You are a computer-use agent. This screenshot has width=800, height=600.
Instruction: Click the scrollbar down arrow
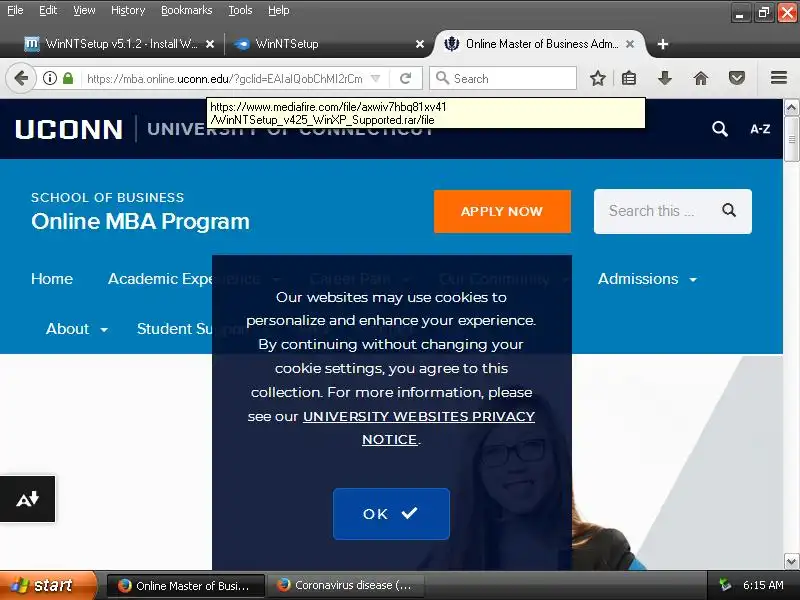(x=791, y=562)
